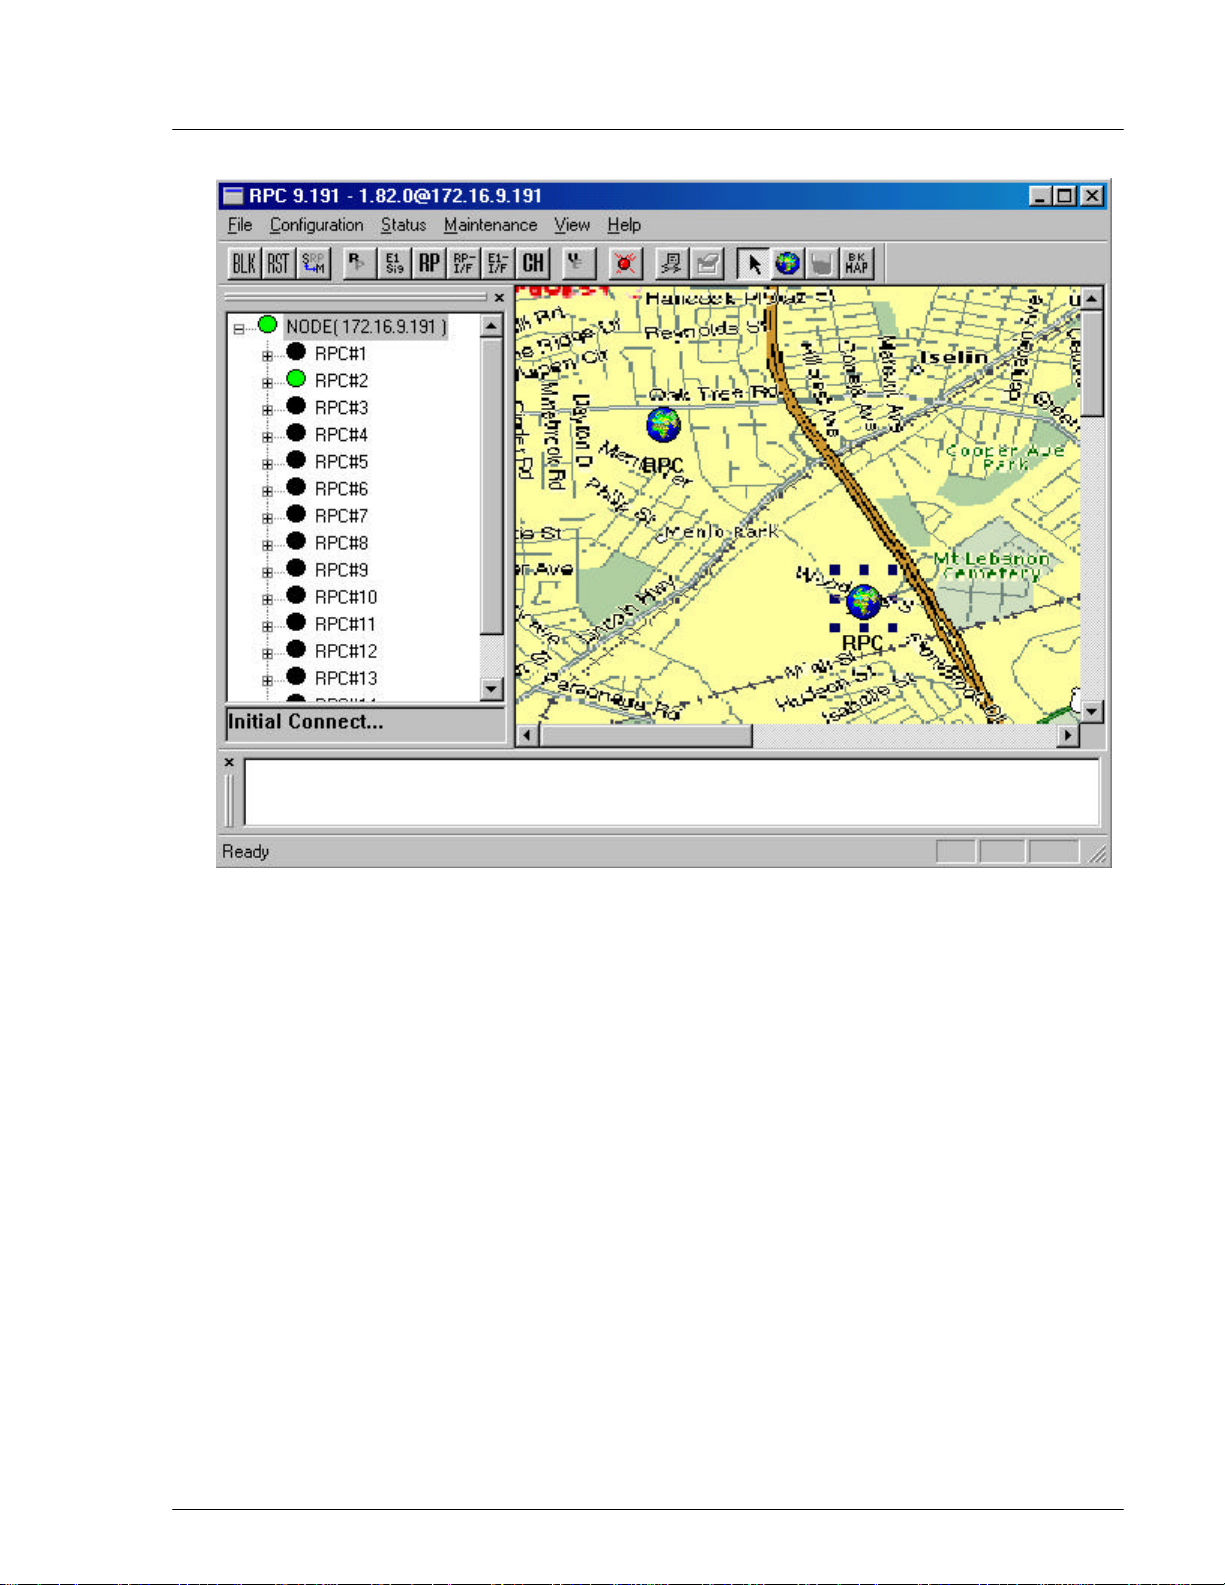Expand the RPC#9 tree node
This screenshot has width=1225, height=1585.
coord(267,571)
